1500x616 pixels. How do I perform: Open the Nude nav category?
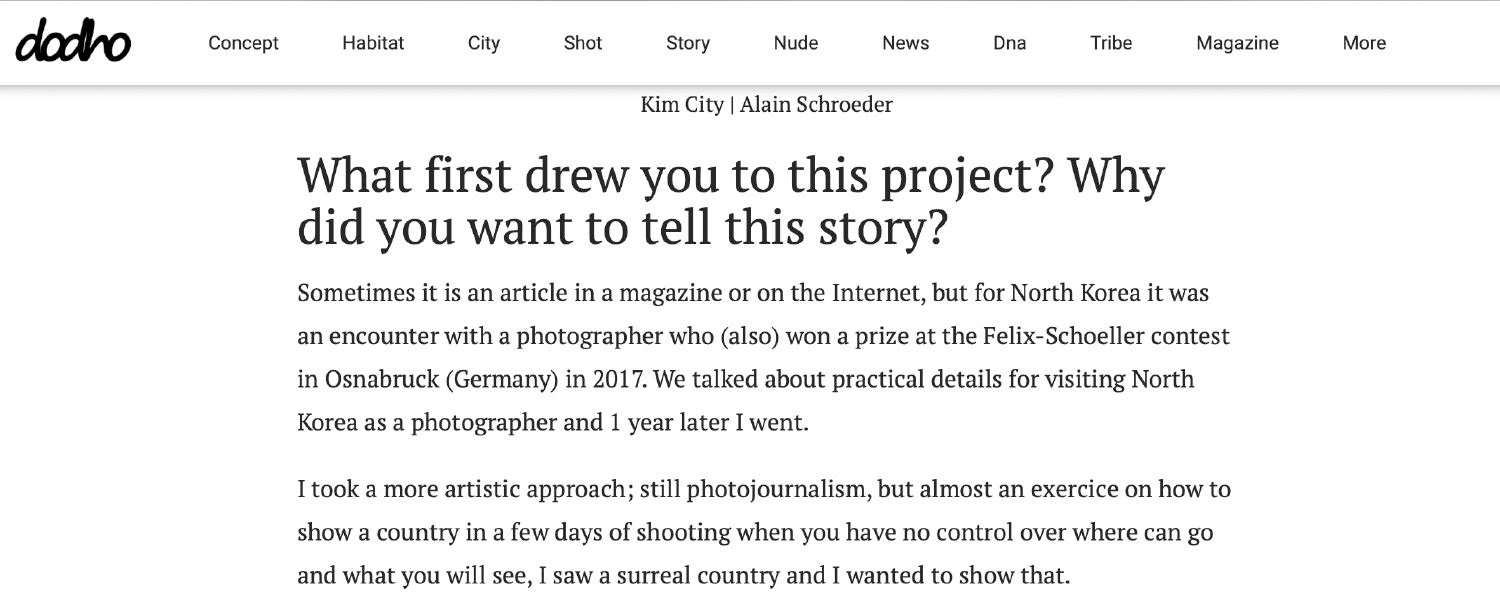(x=796, y=43)
